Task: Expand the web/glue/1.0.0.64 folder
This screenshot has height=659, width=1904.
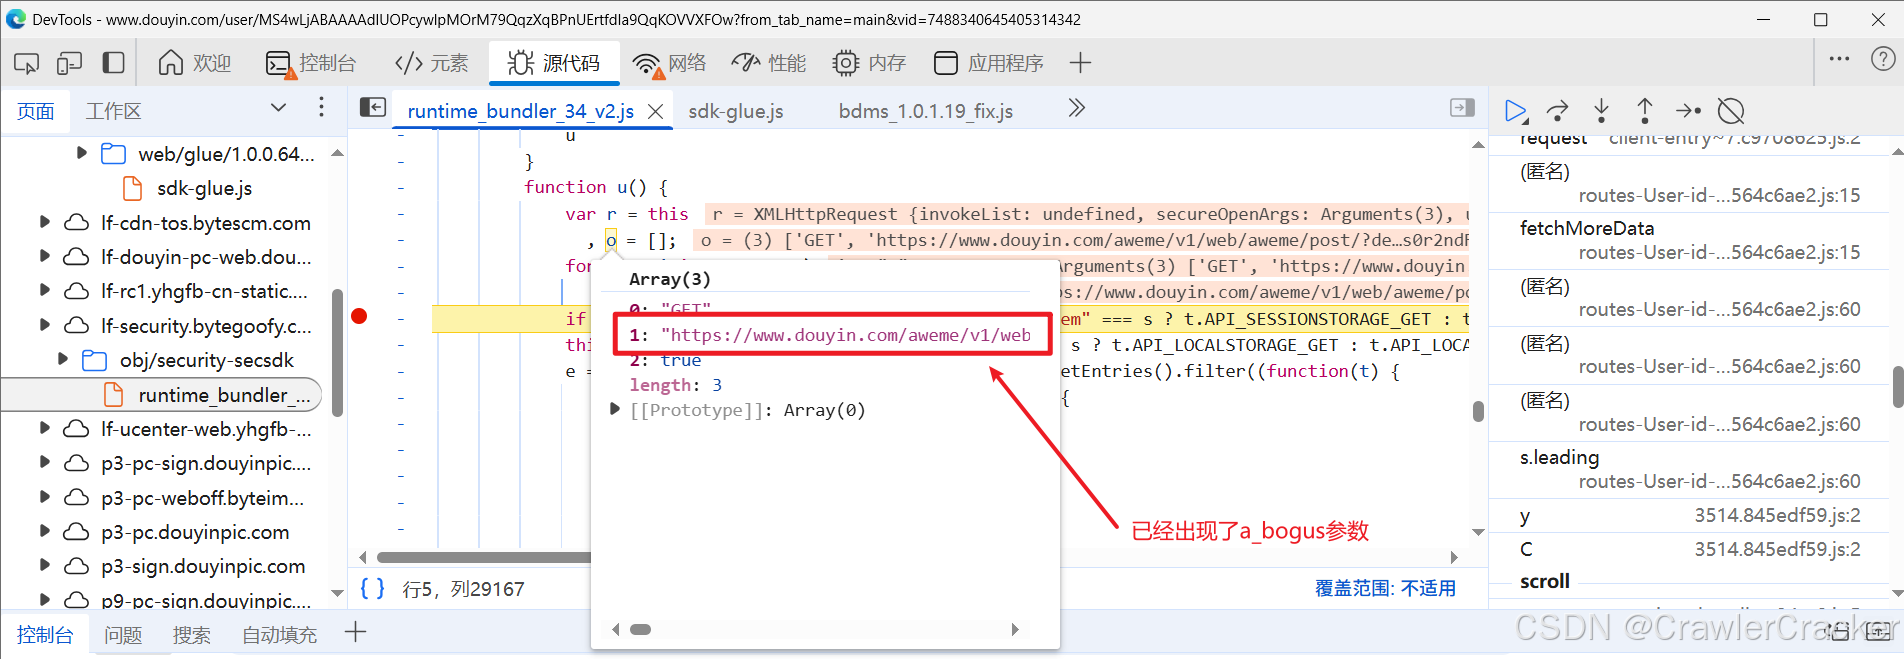Action: click(82, 153)
